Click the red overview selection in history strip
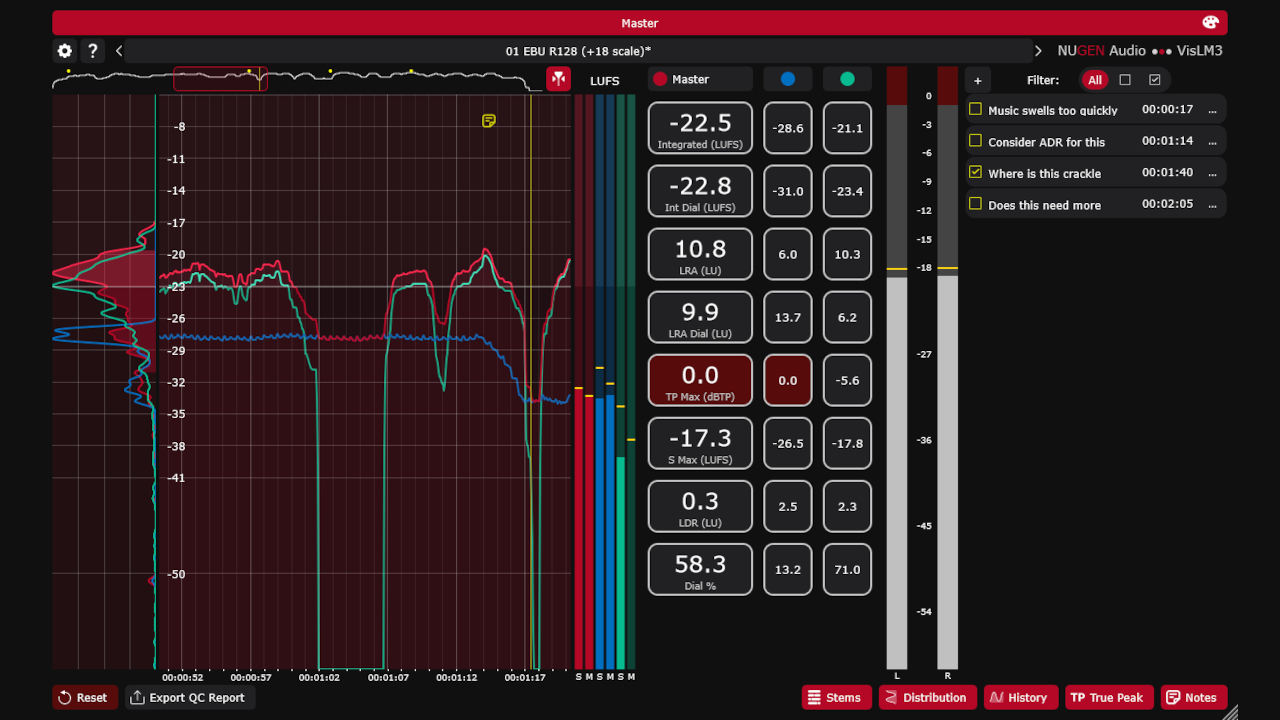This screenshot has height=720, width=1280. (220, 79)
